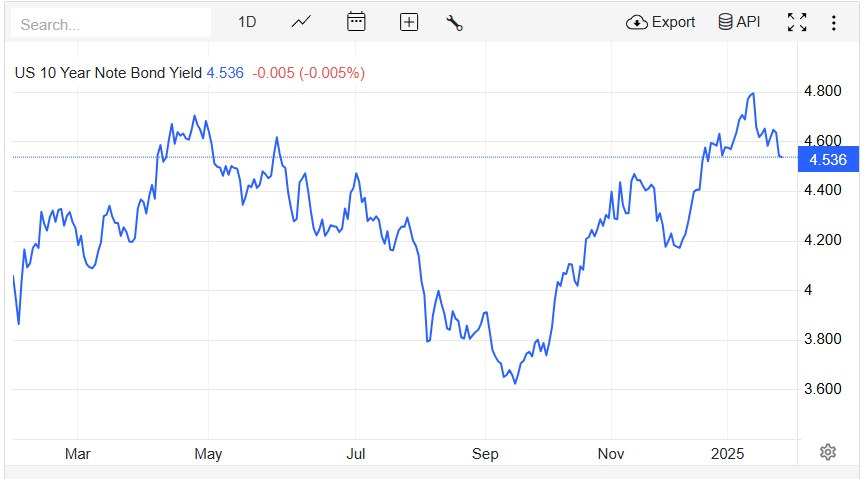This screenshot has height=479, width=862.
Task: Toggle fullscreen chart mode
Action: coord(797,22)
